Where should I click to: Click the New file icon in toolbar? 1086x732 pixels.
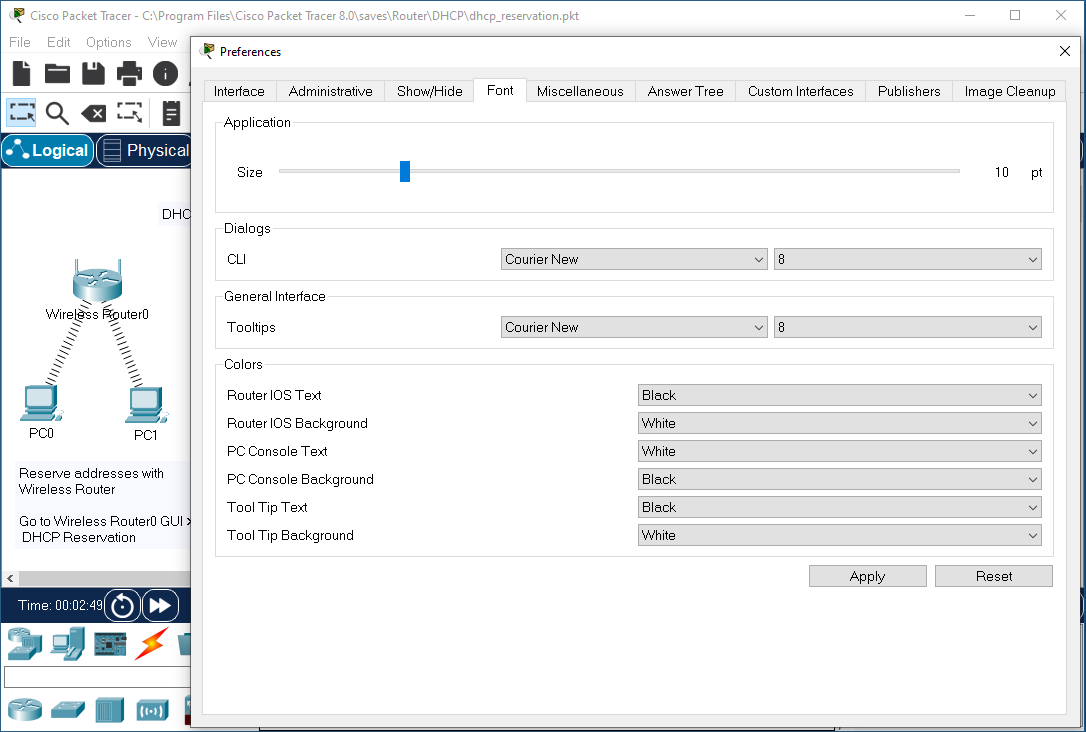(x=21, y=73)
